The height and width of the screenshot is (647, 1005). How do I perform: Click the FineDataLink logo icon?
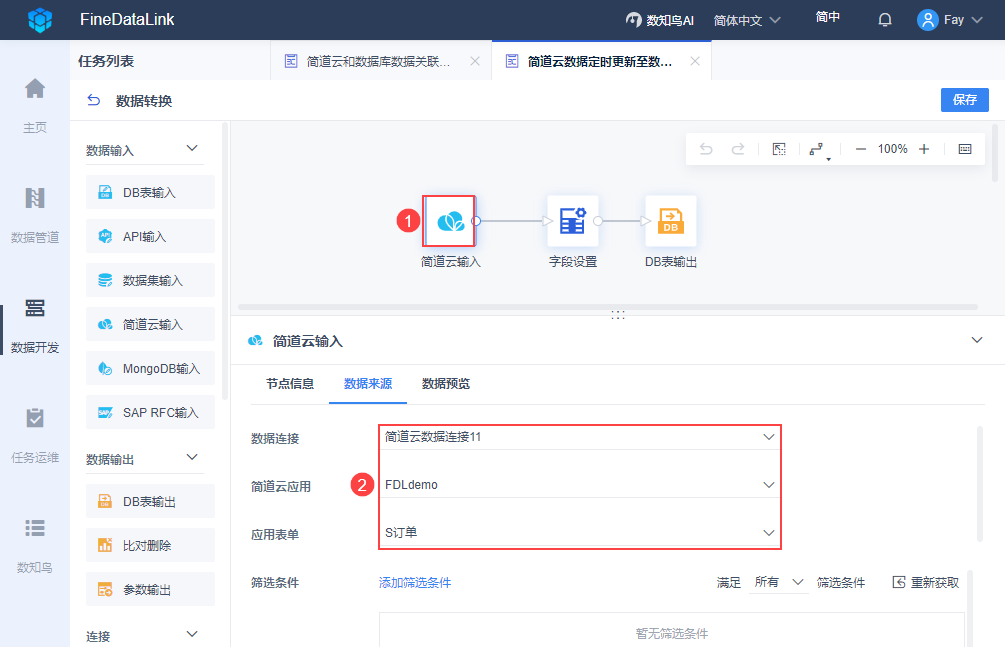(40, 20)
